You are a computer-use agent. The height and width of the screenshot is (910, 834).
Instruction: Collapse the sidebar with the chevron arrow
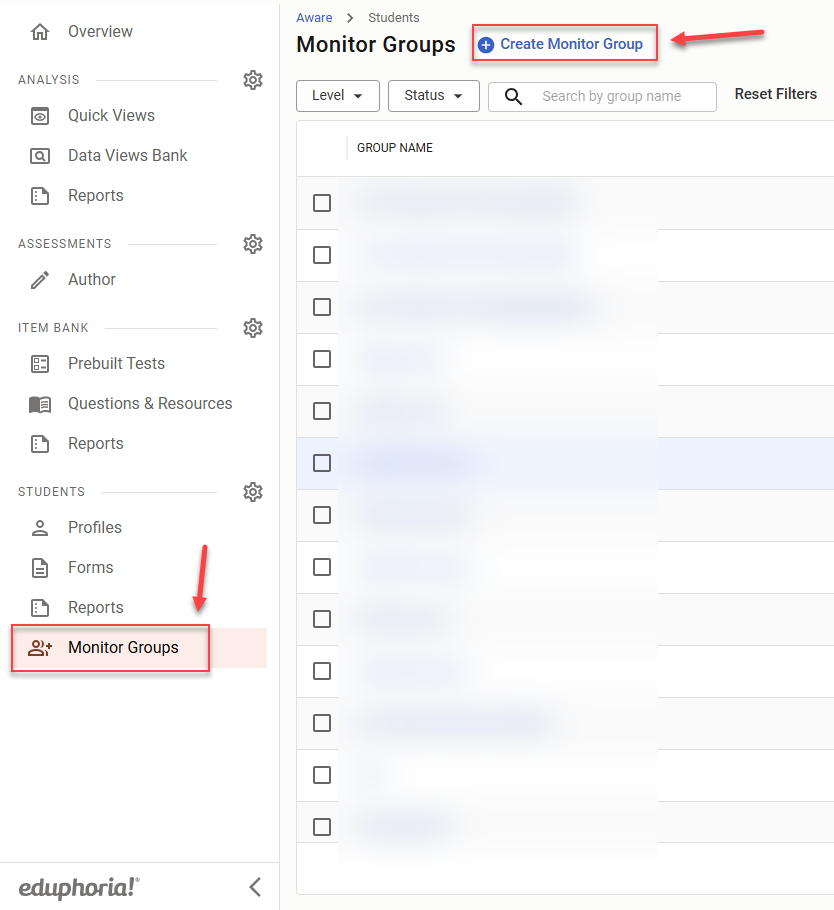click(x=255, y=887)
